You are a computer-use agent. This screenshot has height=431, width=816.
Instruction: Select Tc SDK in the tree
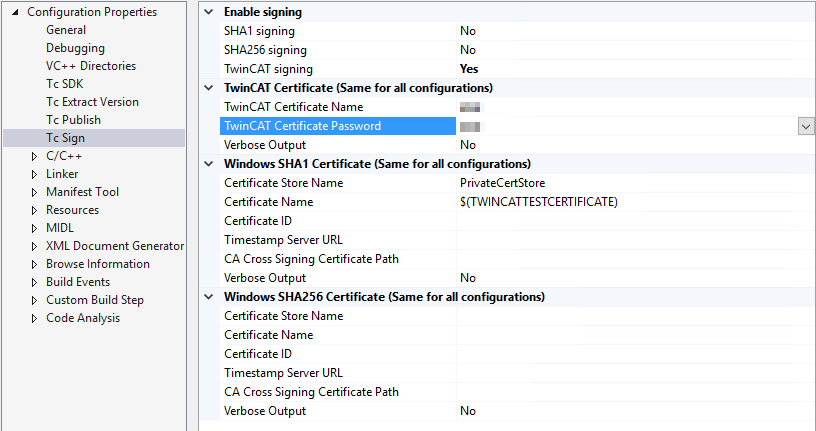(64, 84)
